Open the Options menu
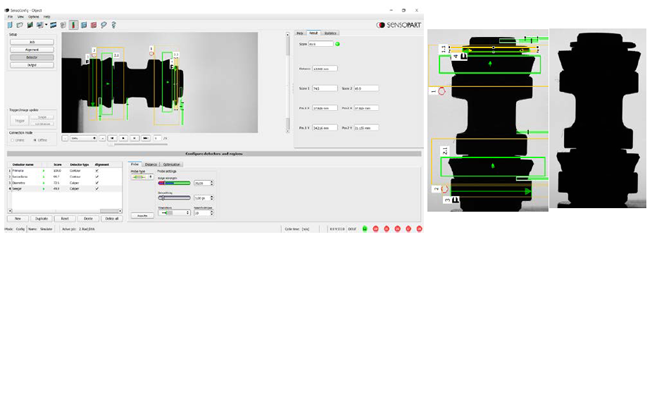This screenshot has width=650, height=400. point(34,17)
